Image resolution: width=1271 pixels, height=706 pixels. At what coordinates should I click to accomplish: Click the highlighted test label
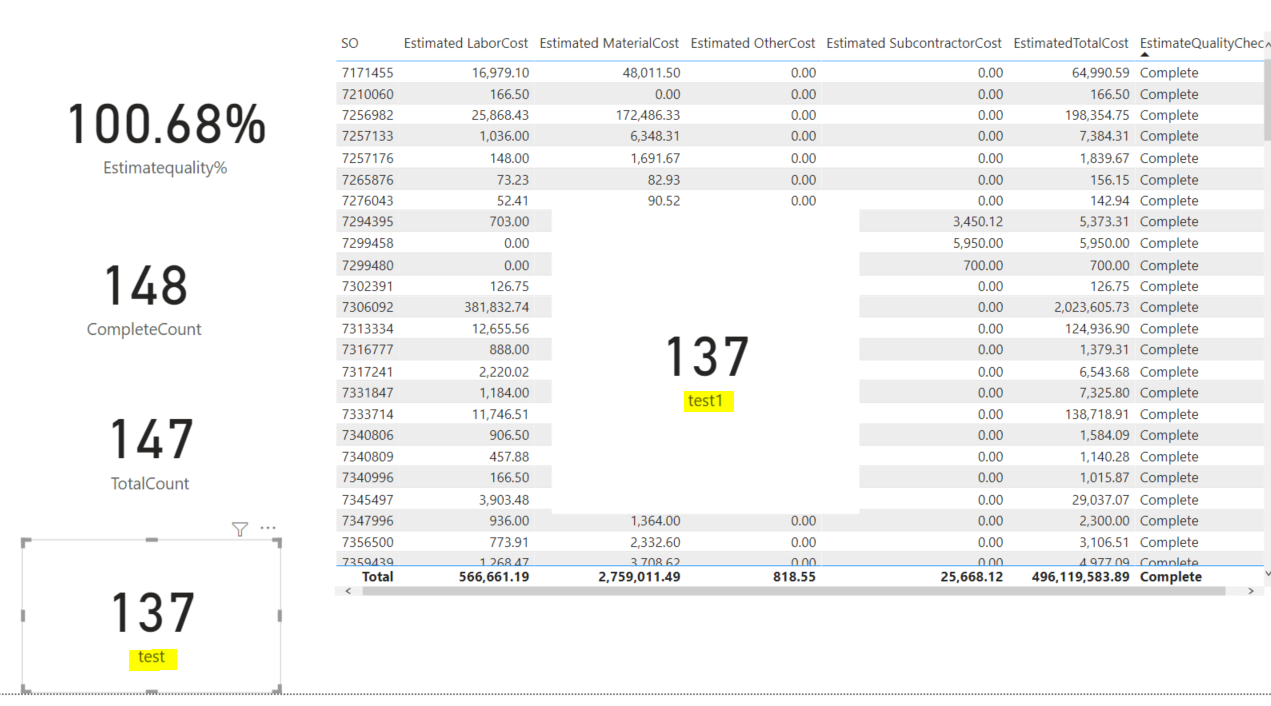152,657
